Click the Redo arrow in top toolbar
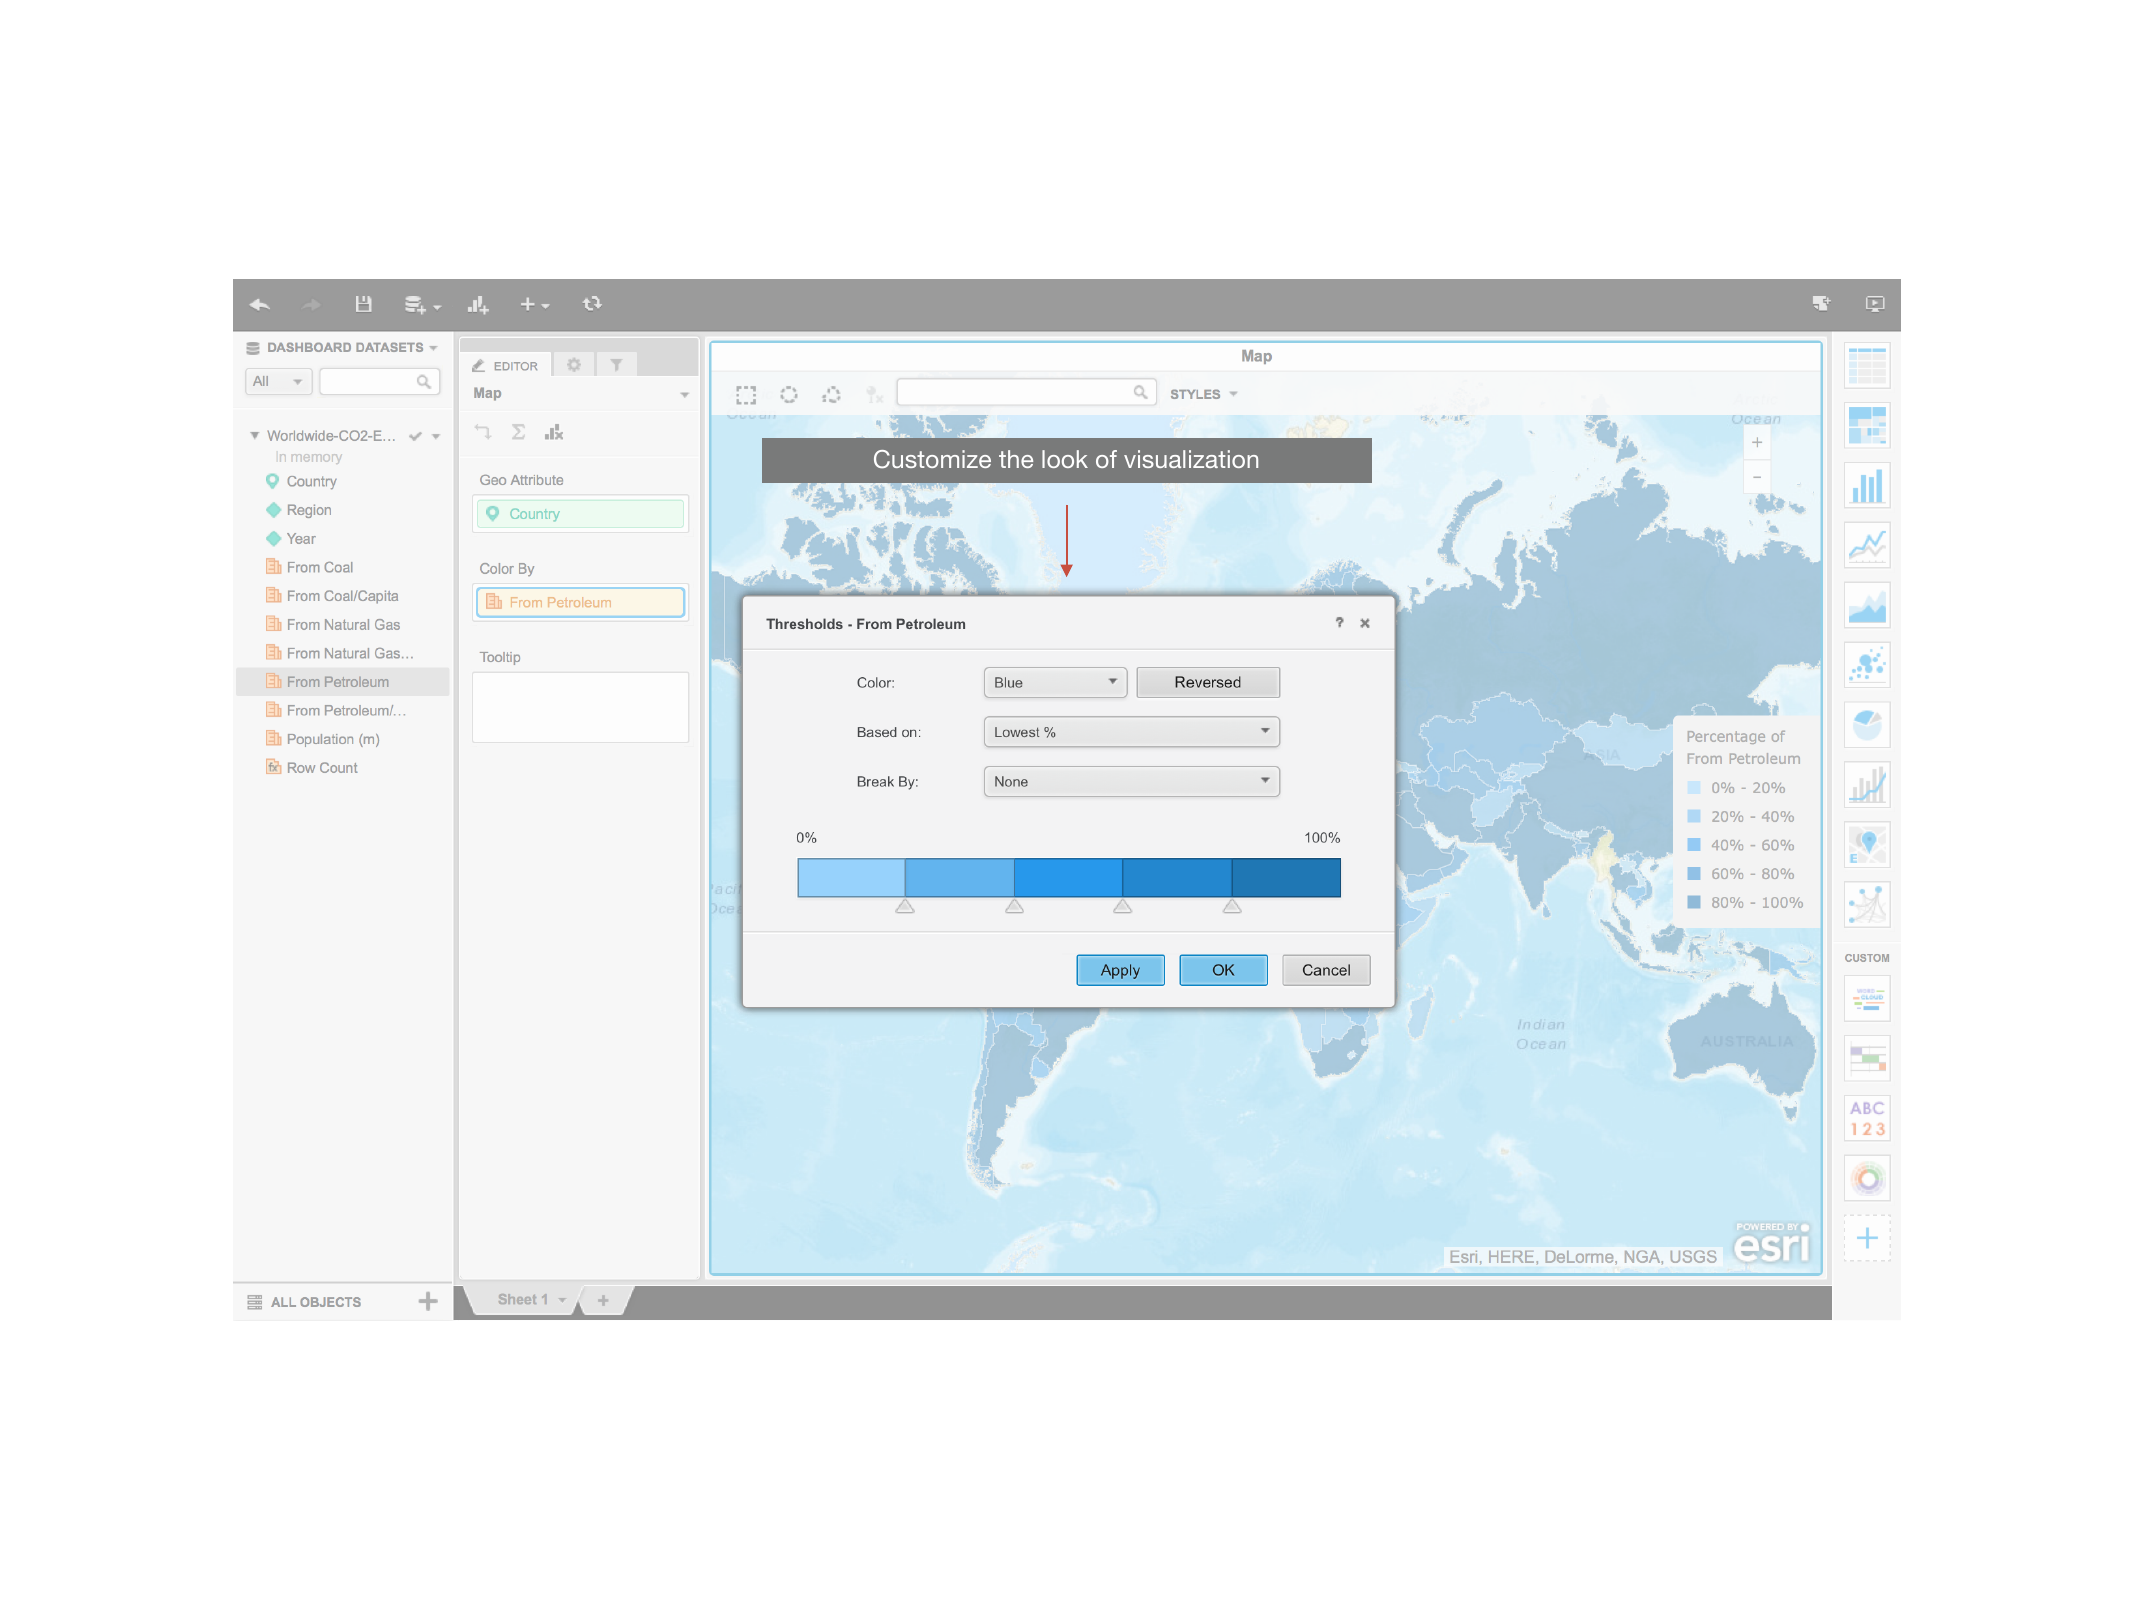Image resolution: width=2134 pixels, height=1600 pixels. click(x=311, y=305)
